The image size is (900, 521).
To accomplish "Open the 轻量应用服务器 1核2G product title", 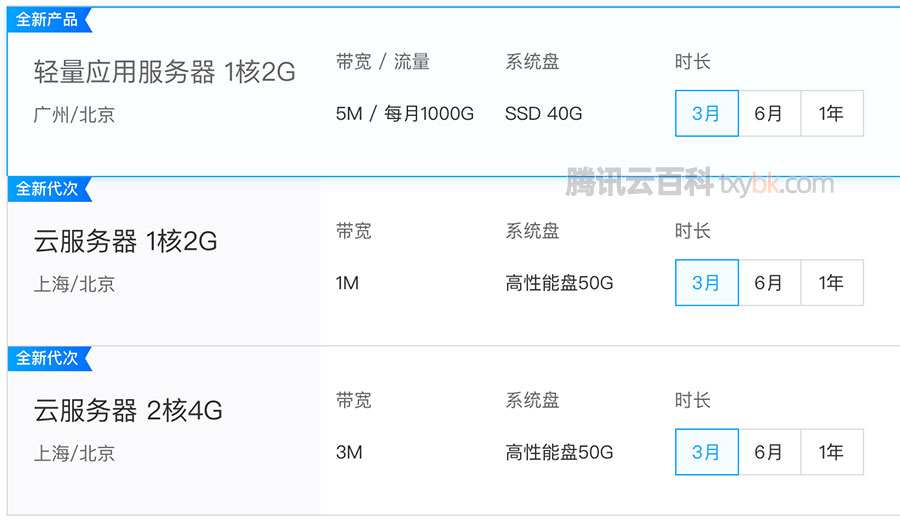I will (x=164, y=72).
